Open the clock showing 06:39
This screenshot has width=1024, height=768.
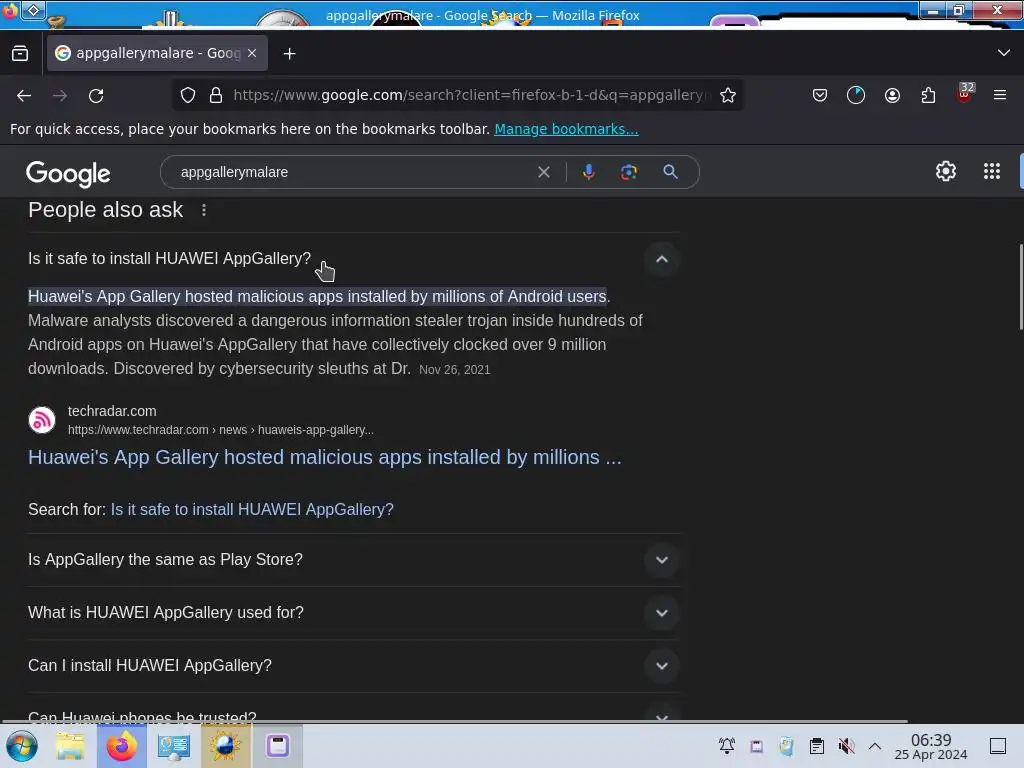pyautogui.click(x=931, y=746)
